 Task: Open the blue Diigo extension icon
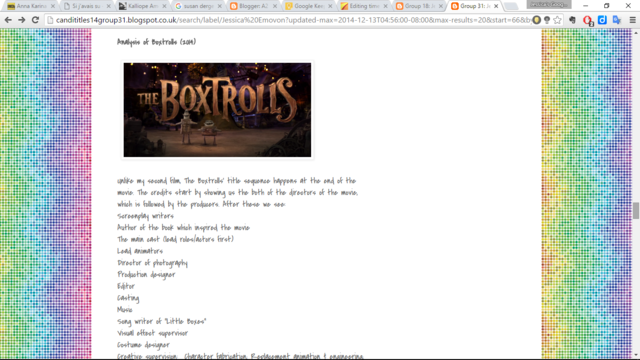click(602, 20)
